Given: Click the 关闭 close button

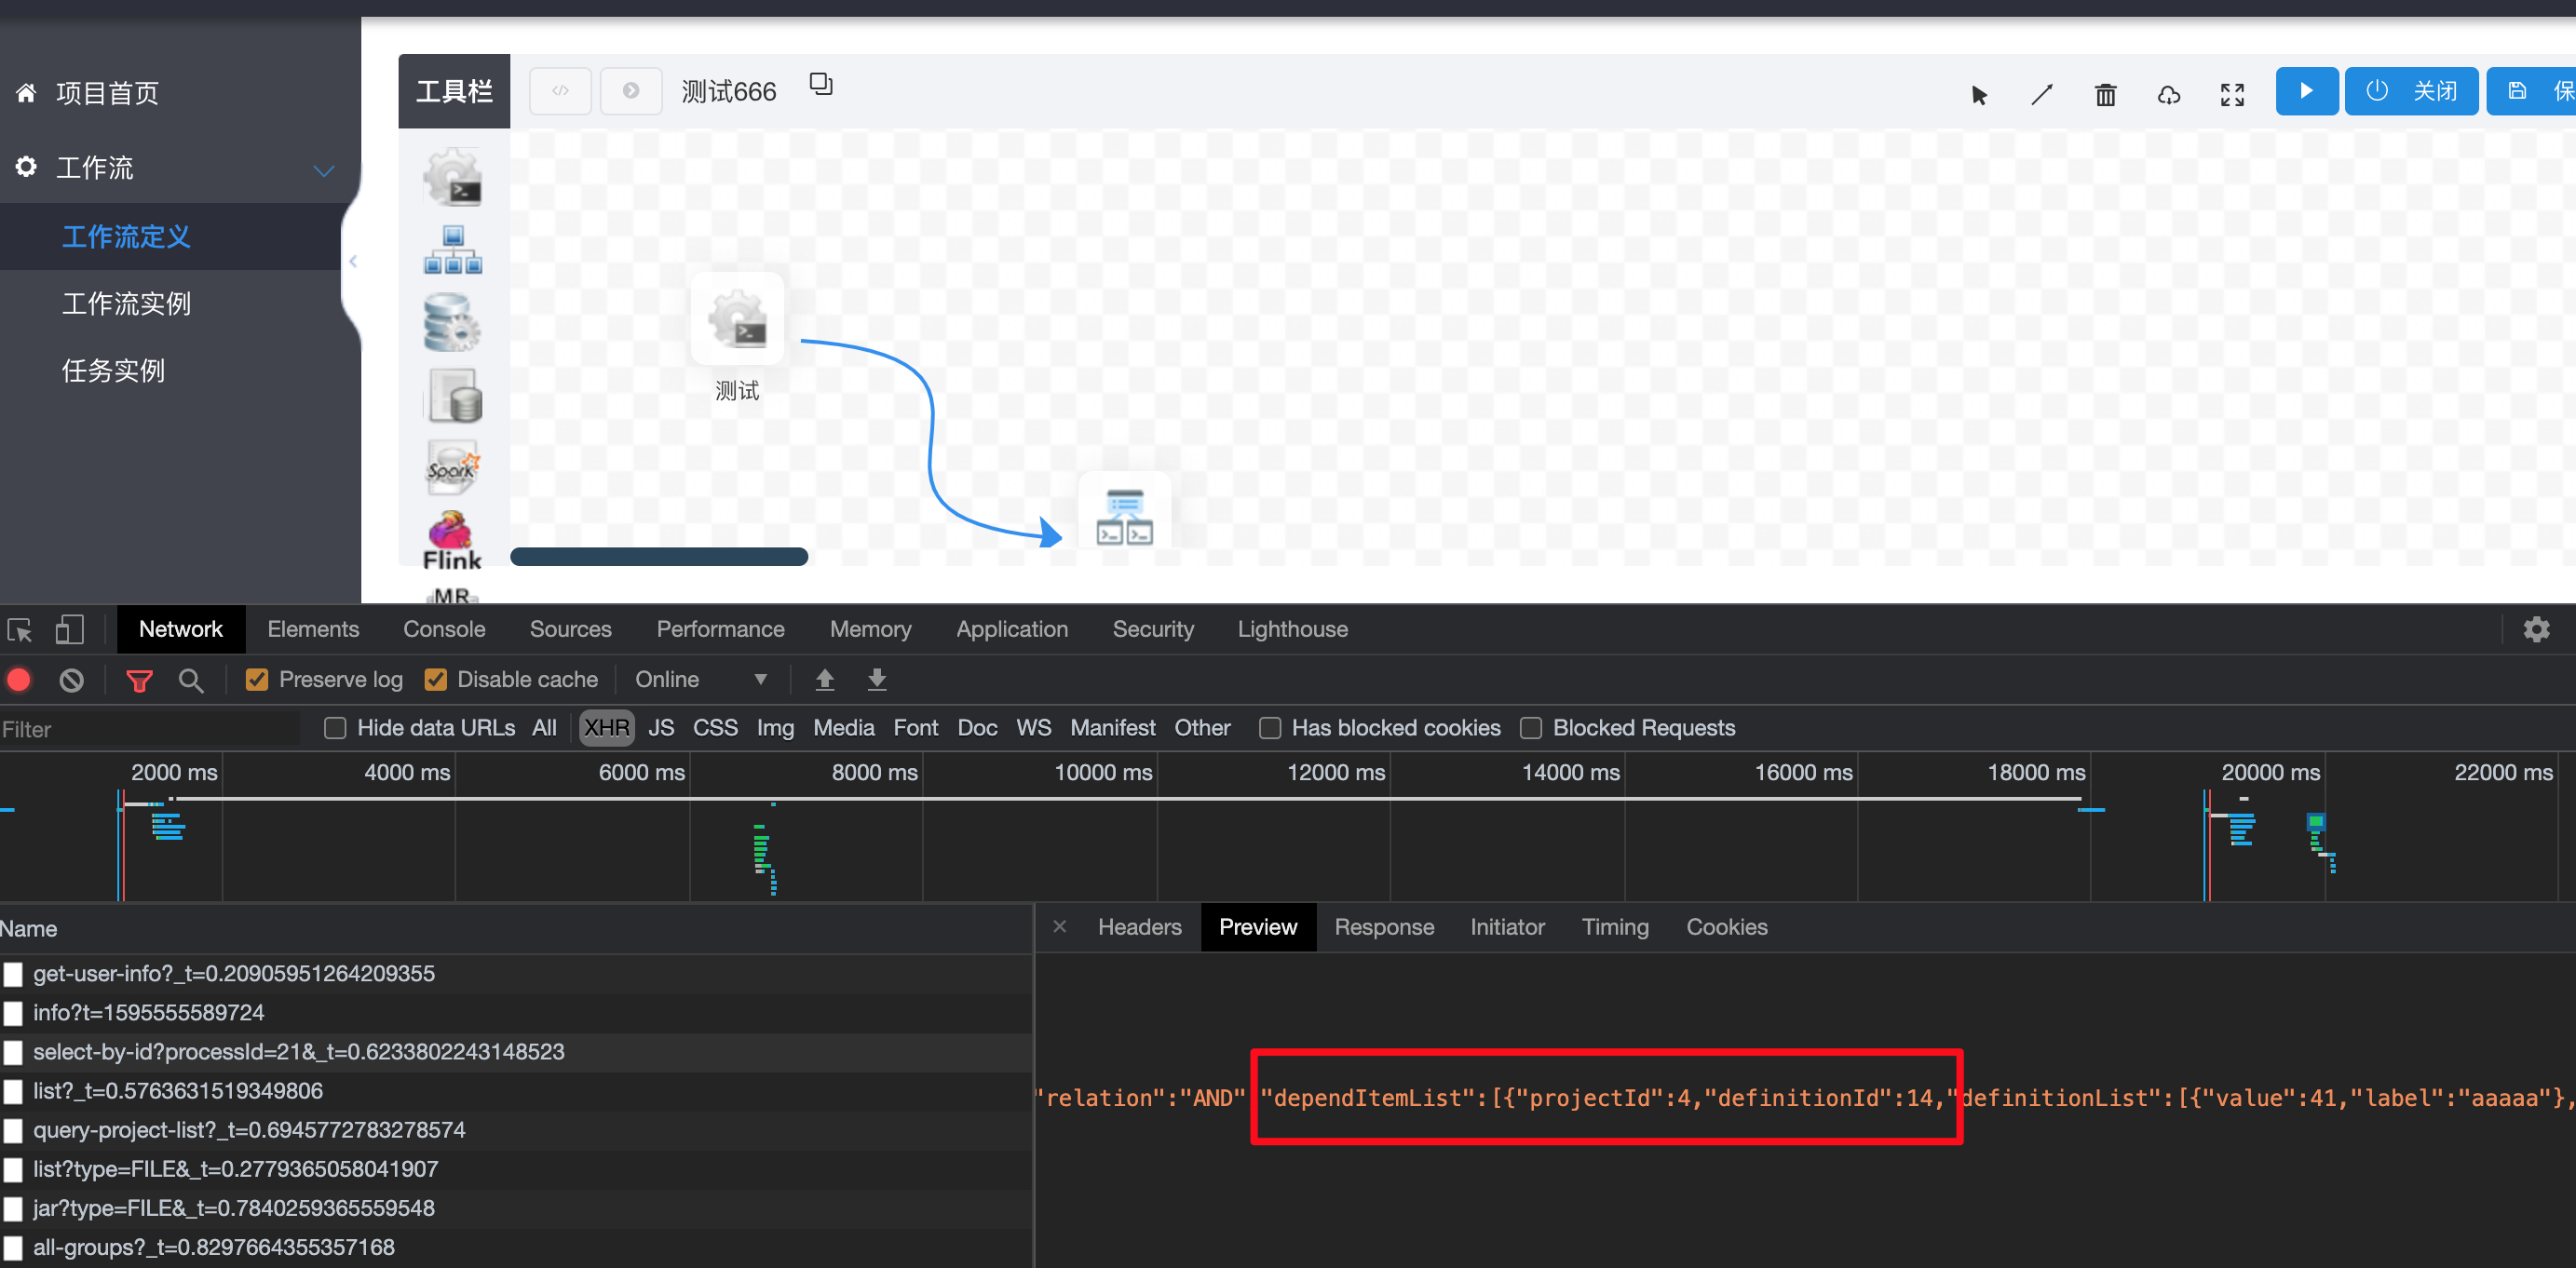Looking at the screenshot, I should point(2411,91).
